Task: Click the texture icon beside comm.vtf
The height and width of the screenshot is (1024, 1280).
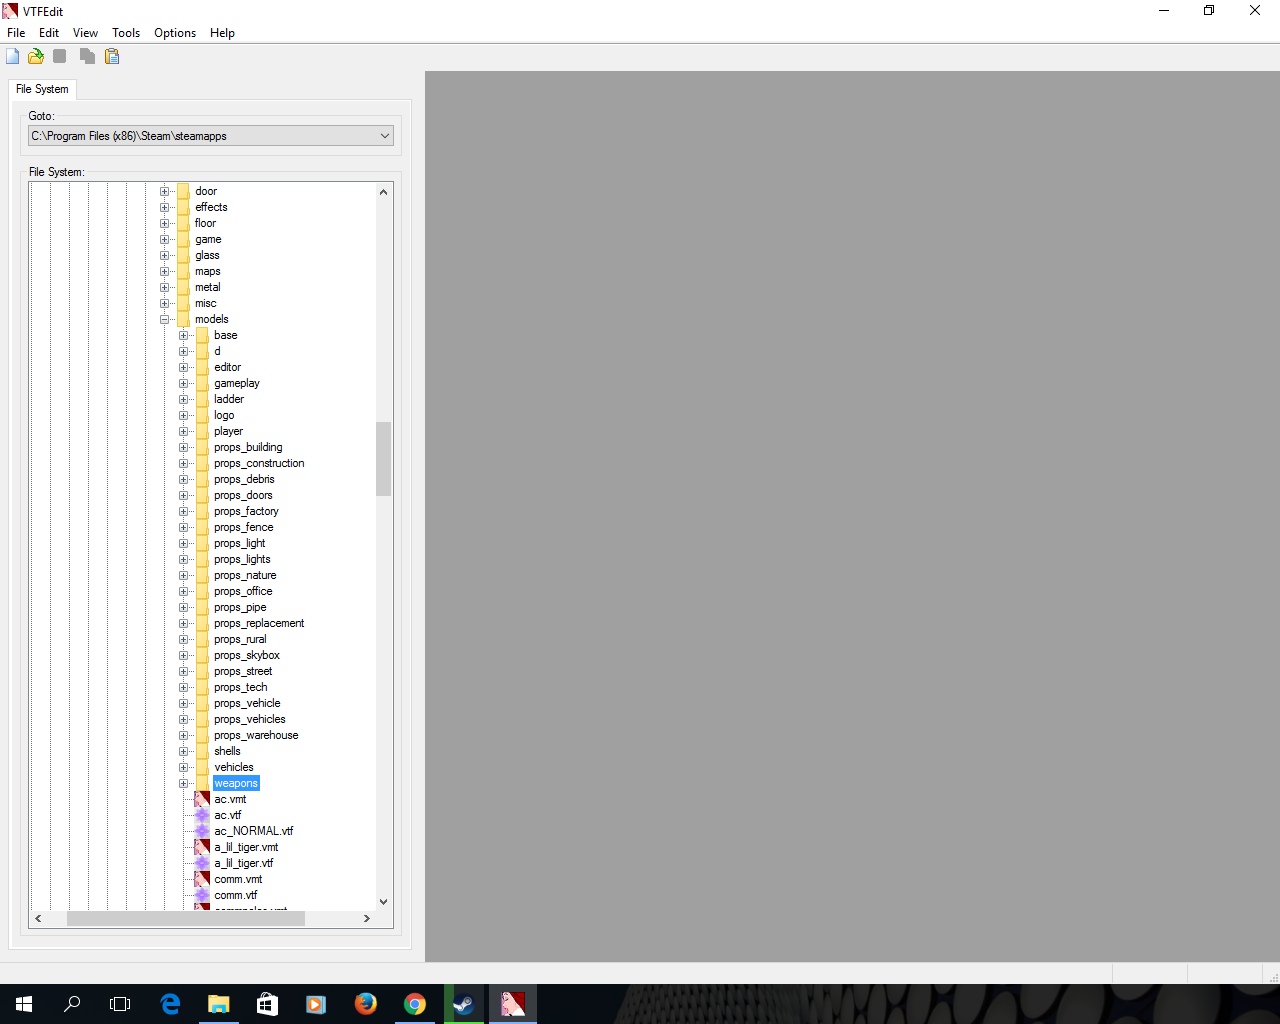Action: tap(202, 895)
